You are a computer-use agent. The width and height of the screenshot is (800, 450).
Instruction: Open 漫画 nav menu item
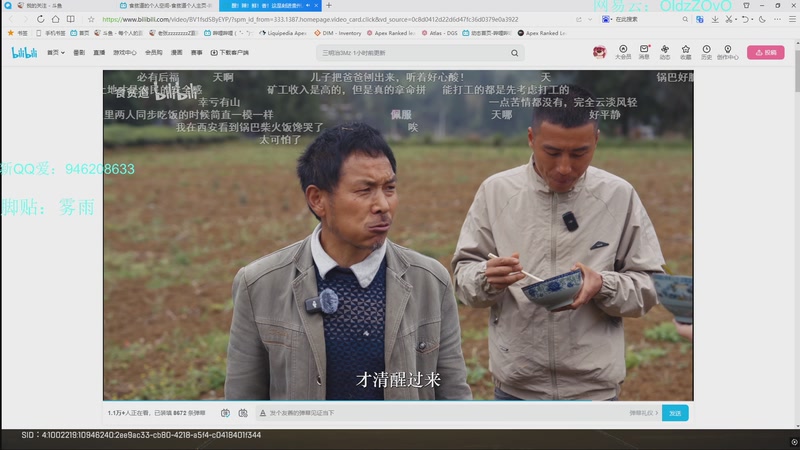(177, 53)
